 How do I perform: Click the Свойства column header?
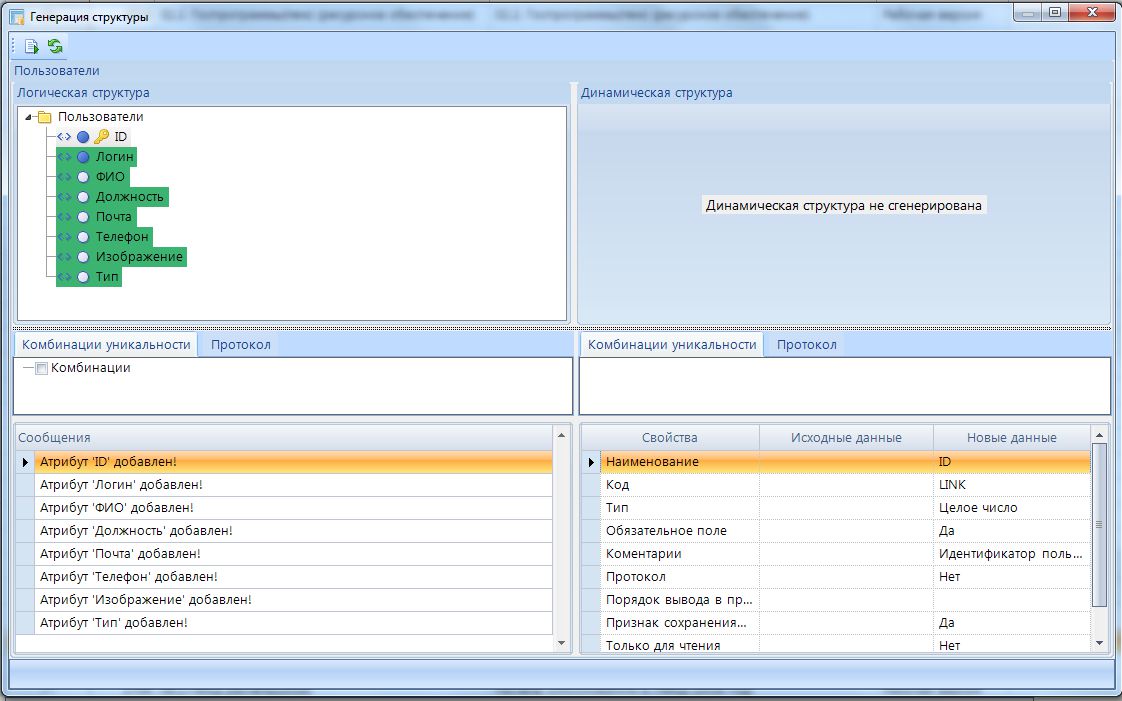pos(669,437)
